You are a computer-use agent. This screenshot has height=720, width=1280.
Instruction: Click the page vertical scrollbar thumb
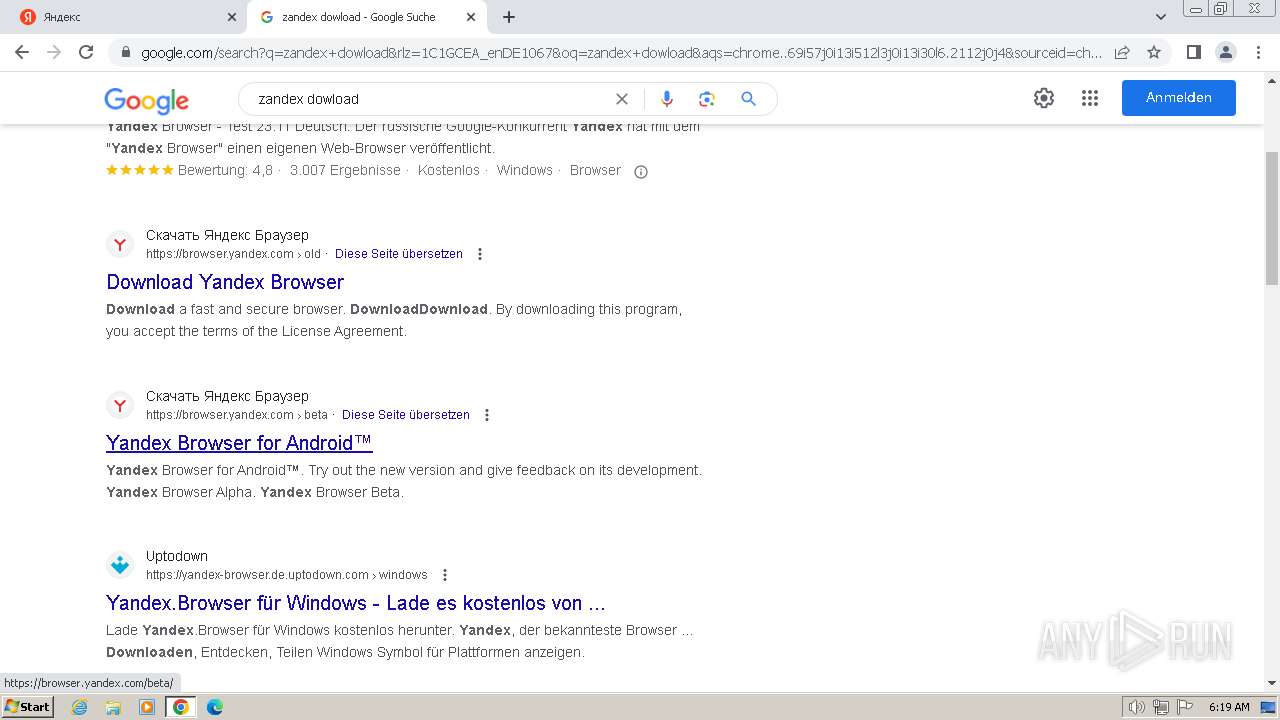1272,217
